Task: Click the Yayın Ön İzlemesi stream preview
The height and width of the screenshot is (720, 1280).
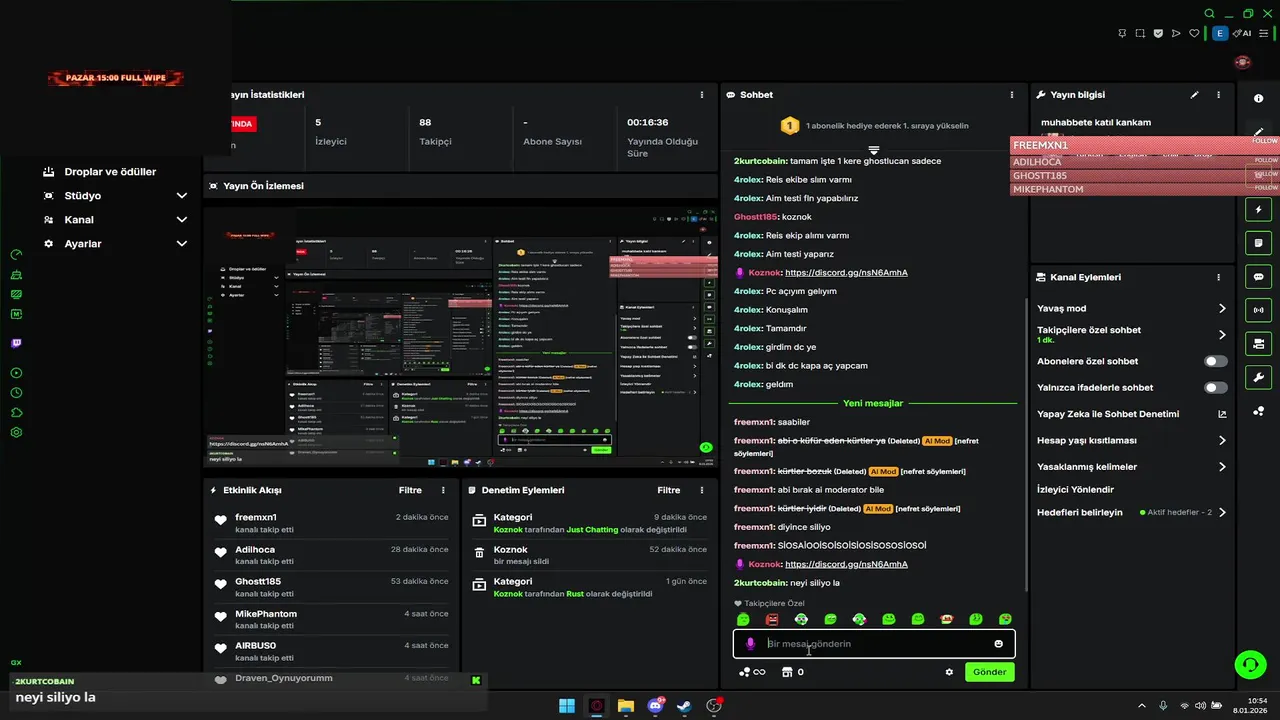Action: [460, 336]
